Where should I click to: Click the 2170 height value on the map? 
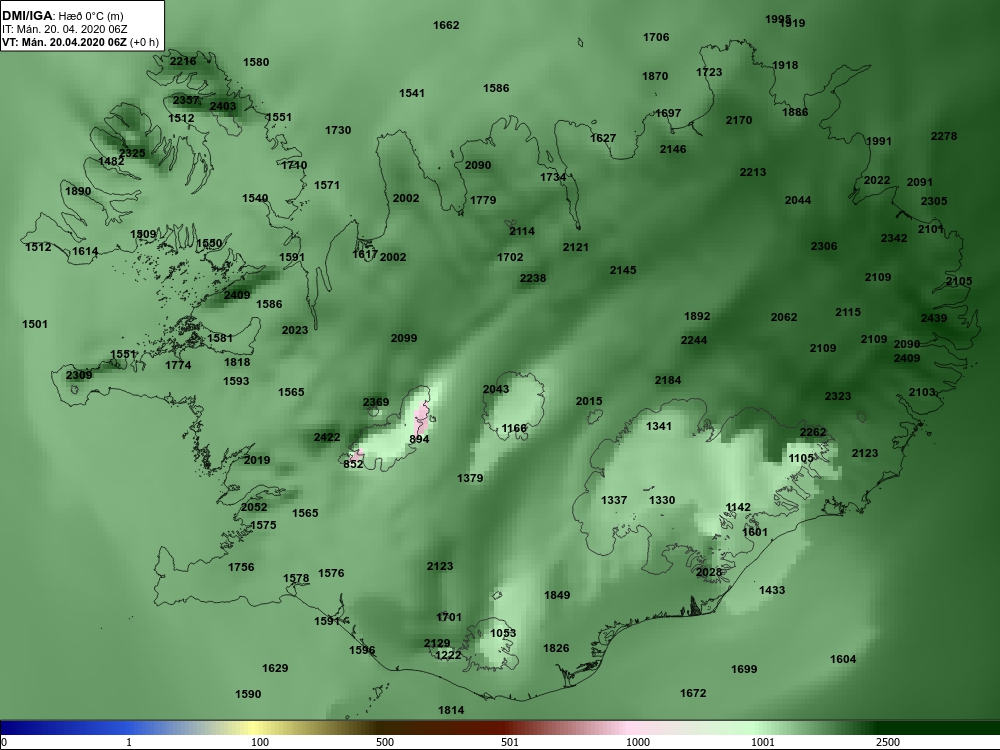coord(739,120)
